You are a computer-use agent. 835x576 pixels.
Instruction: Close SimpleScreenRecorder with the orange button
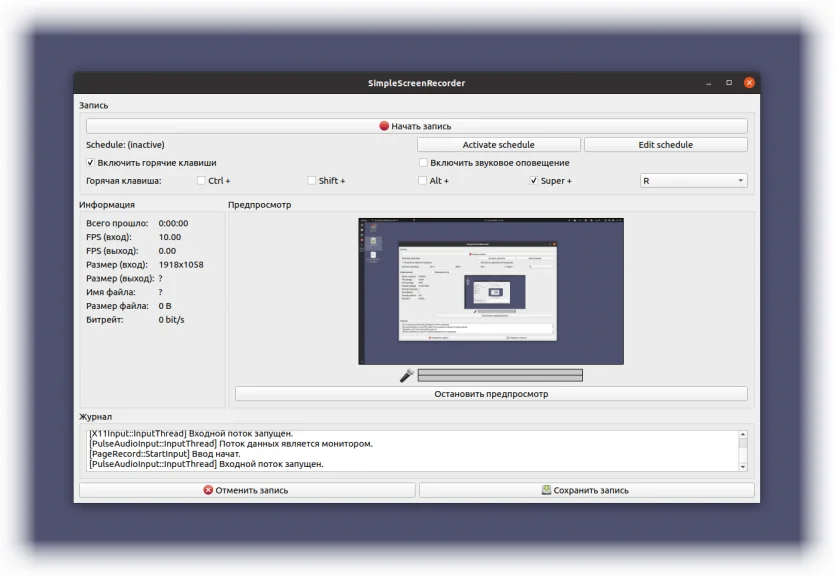coord(749,83)
